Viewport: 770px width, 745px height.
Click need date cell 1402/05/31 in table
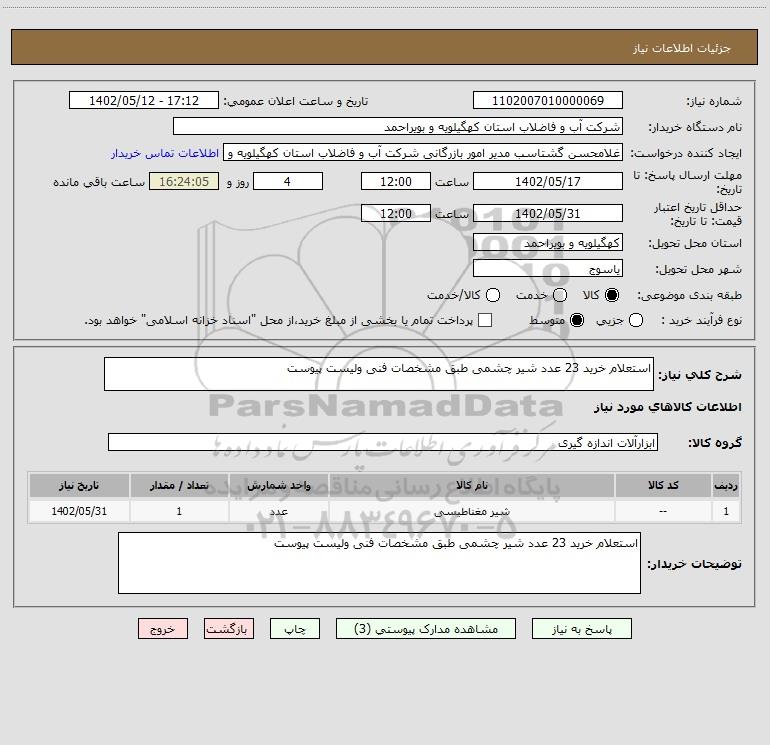pyautogui.click(x=79, y=511)
